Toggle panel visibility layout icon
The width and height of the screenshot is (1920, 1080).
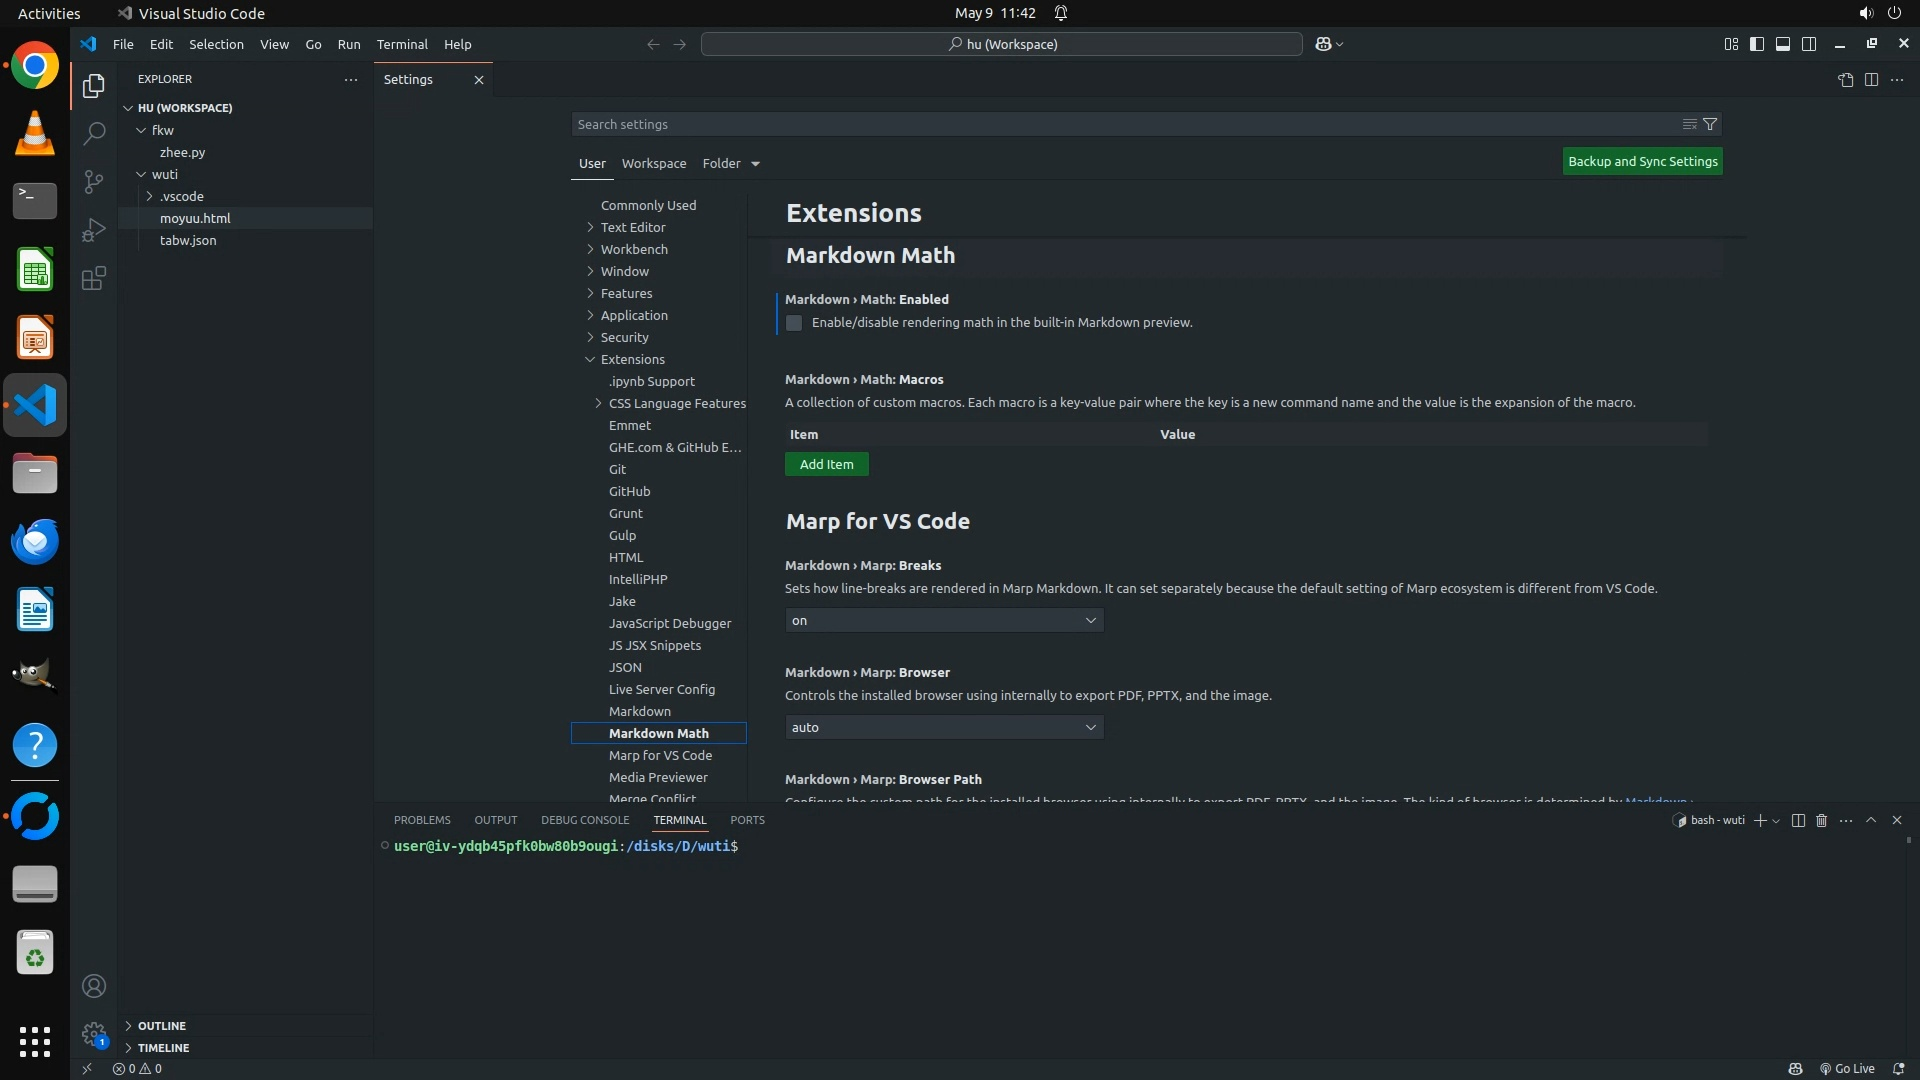1783,44
